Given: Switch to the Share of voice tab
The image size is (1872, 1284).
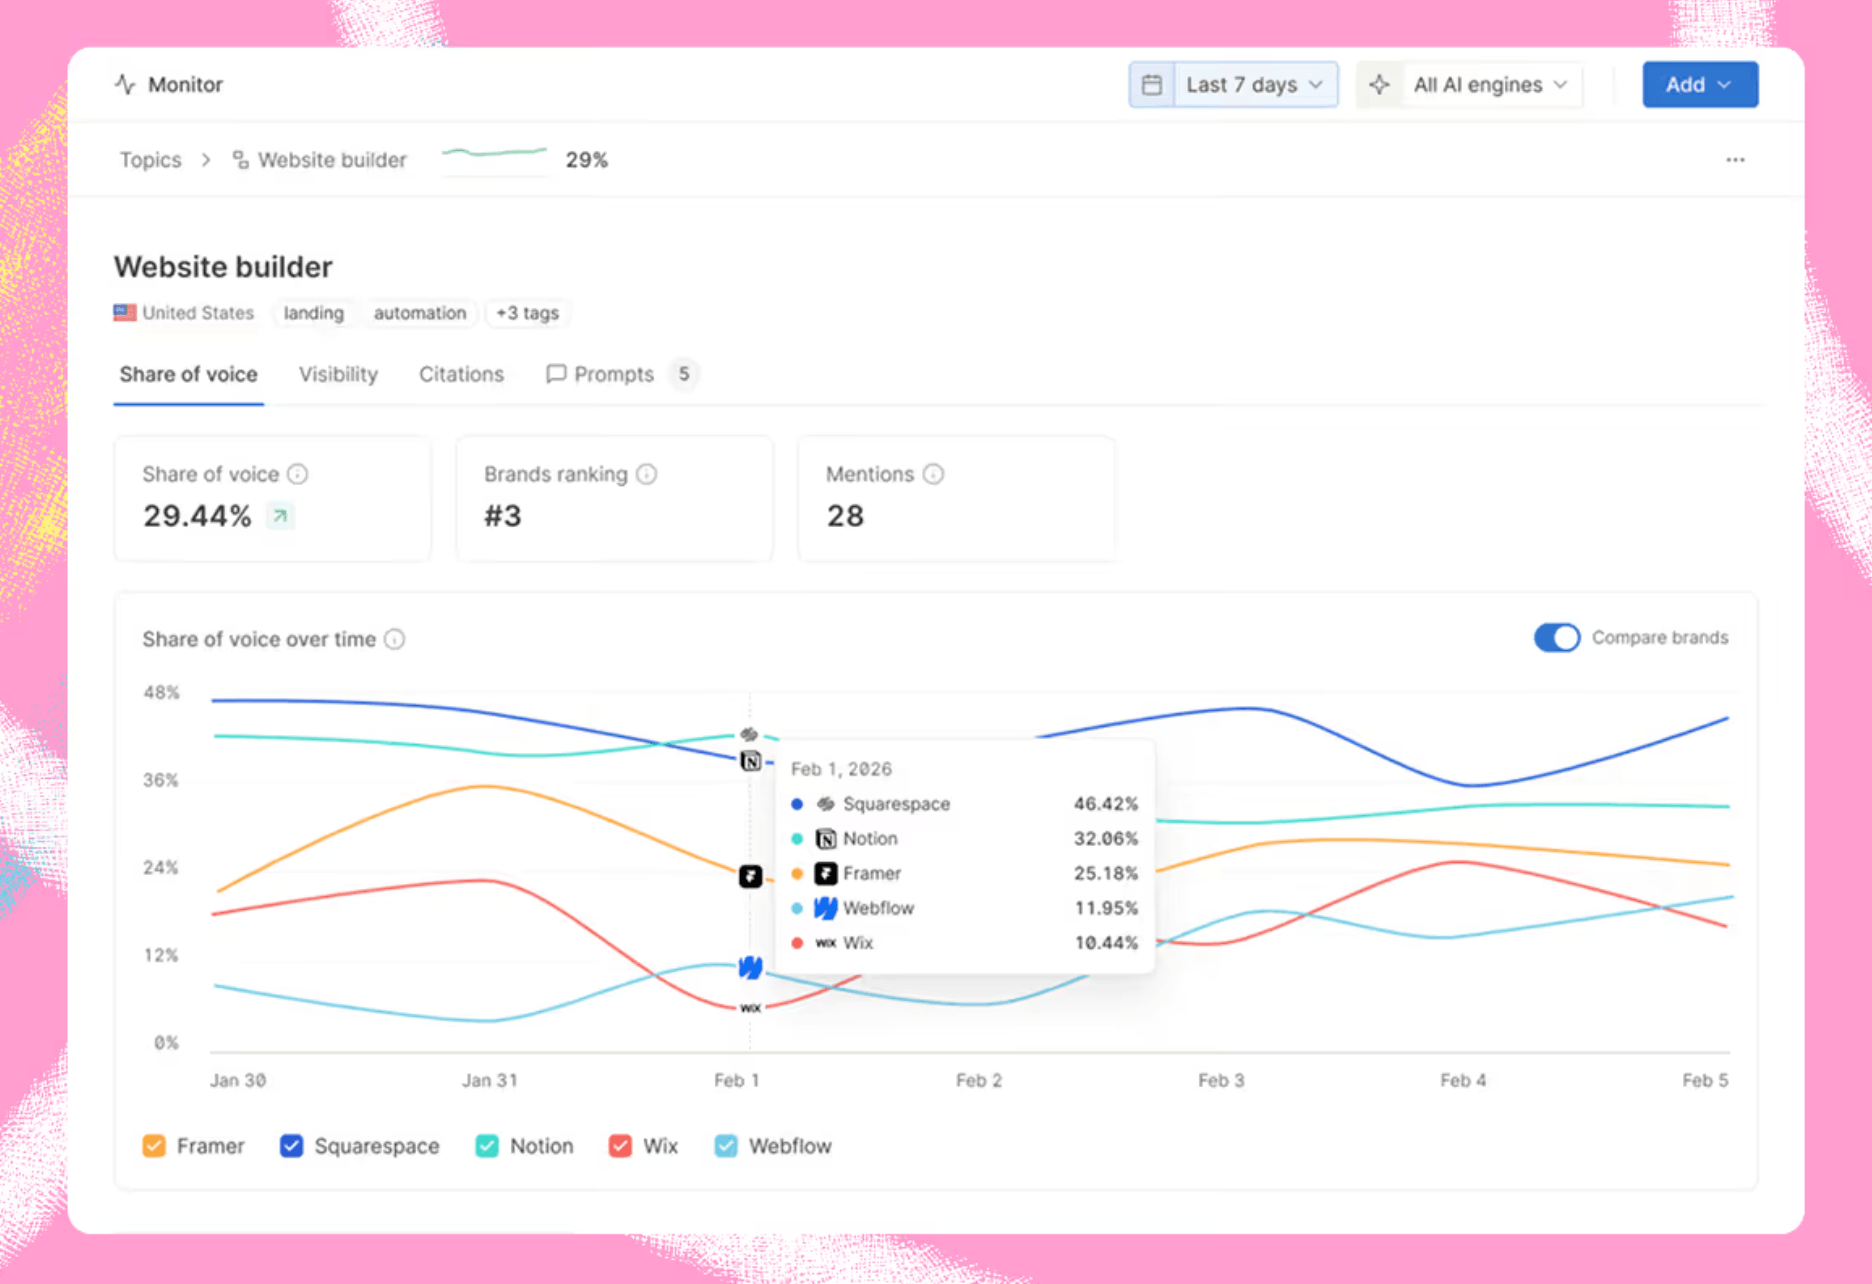Looking at the screenshot, I should coord(189,374).
